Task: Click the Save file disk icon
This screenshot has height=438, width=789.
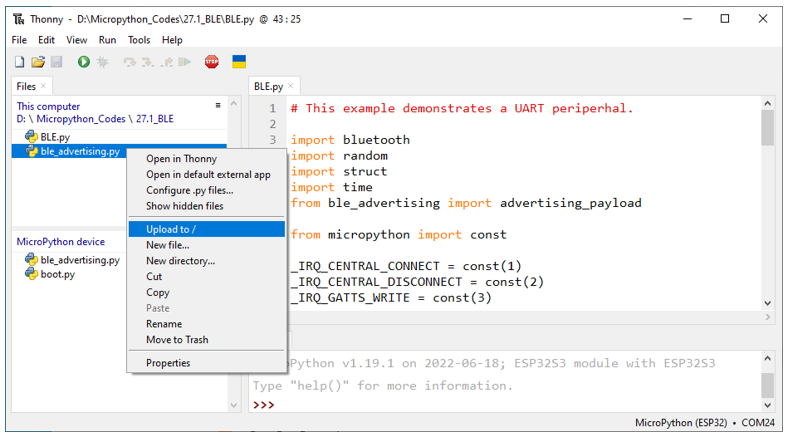Action: click(56, 62)
